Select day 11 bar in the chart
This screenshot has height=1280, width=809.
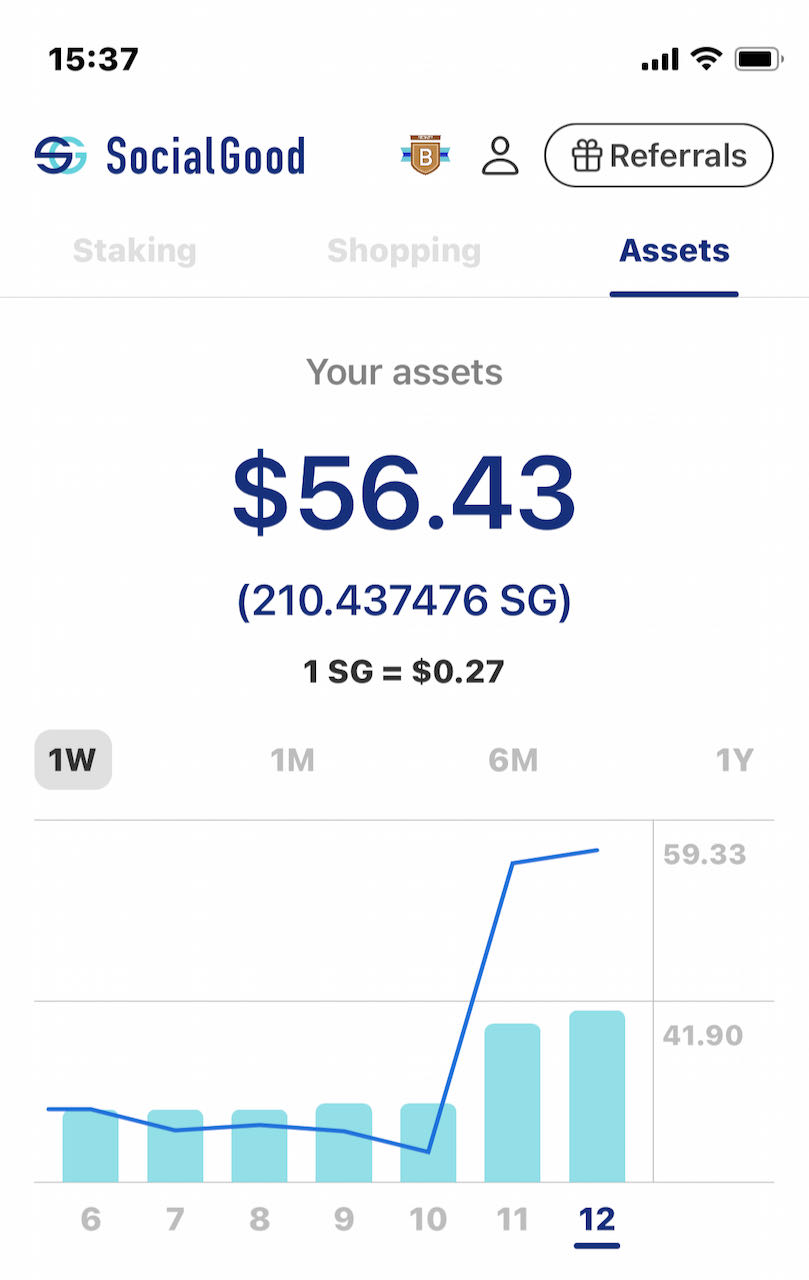[x=512, y=1102]
